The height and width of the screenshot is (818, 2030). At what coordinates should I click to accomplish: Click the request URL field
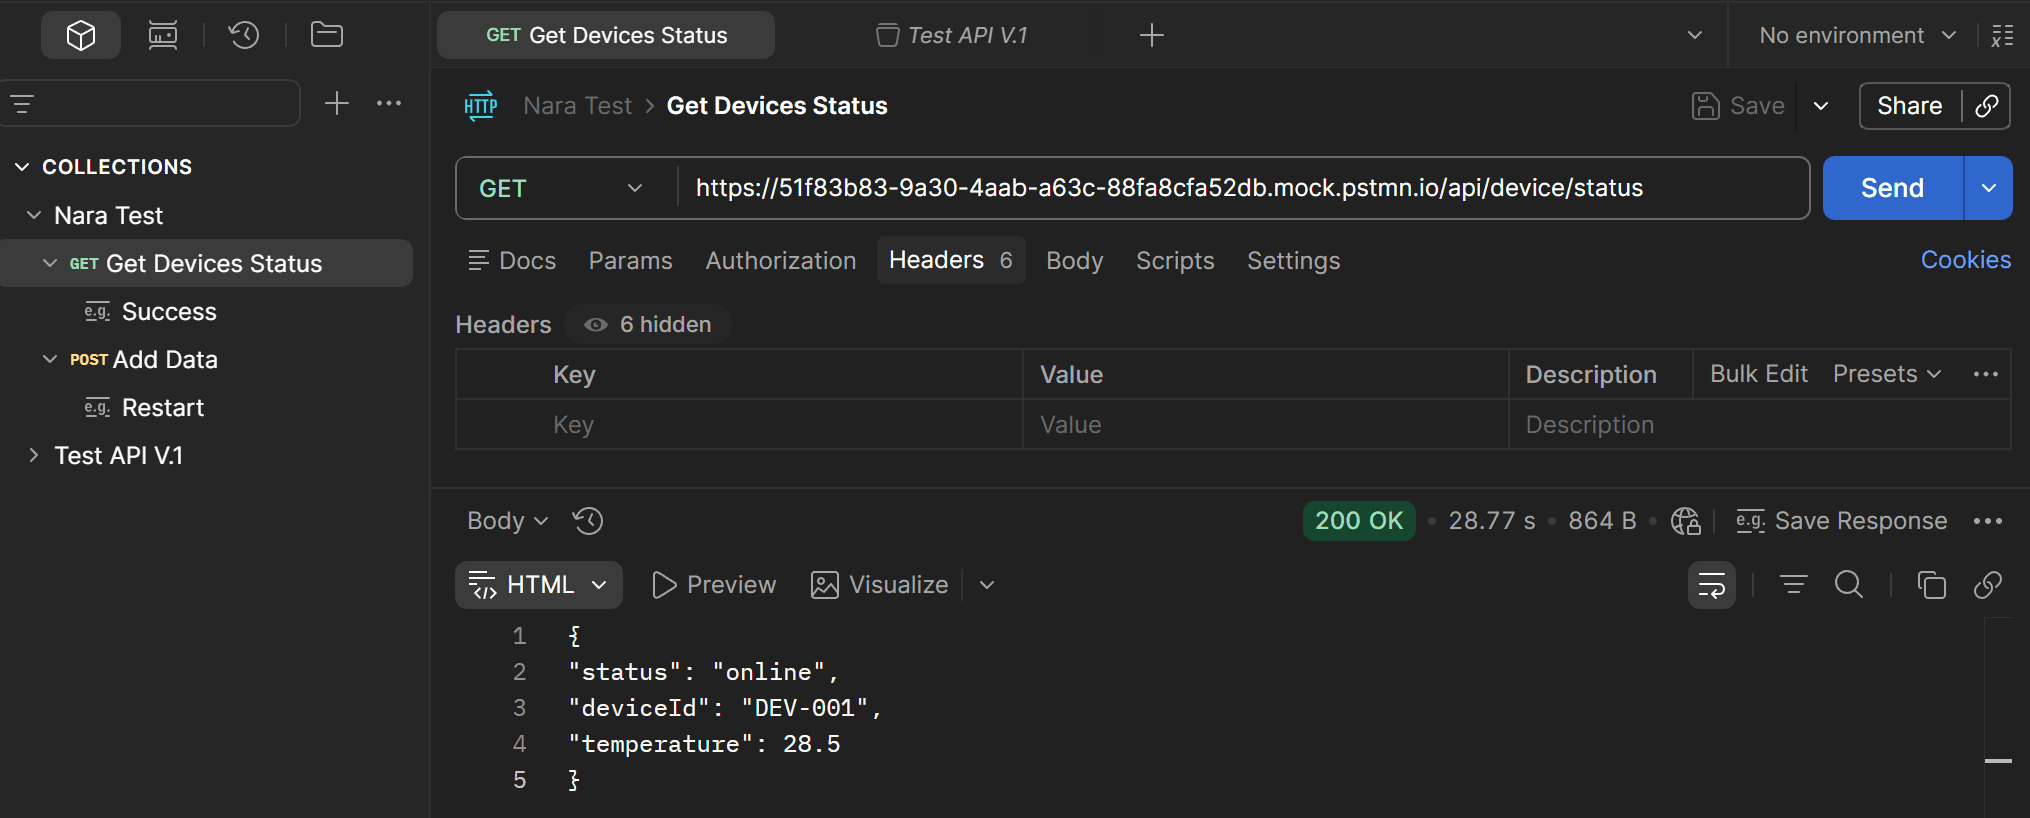(1243, 188)
